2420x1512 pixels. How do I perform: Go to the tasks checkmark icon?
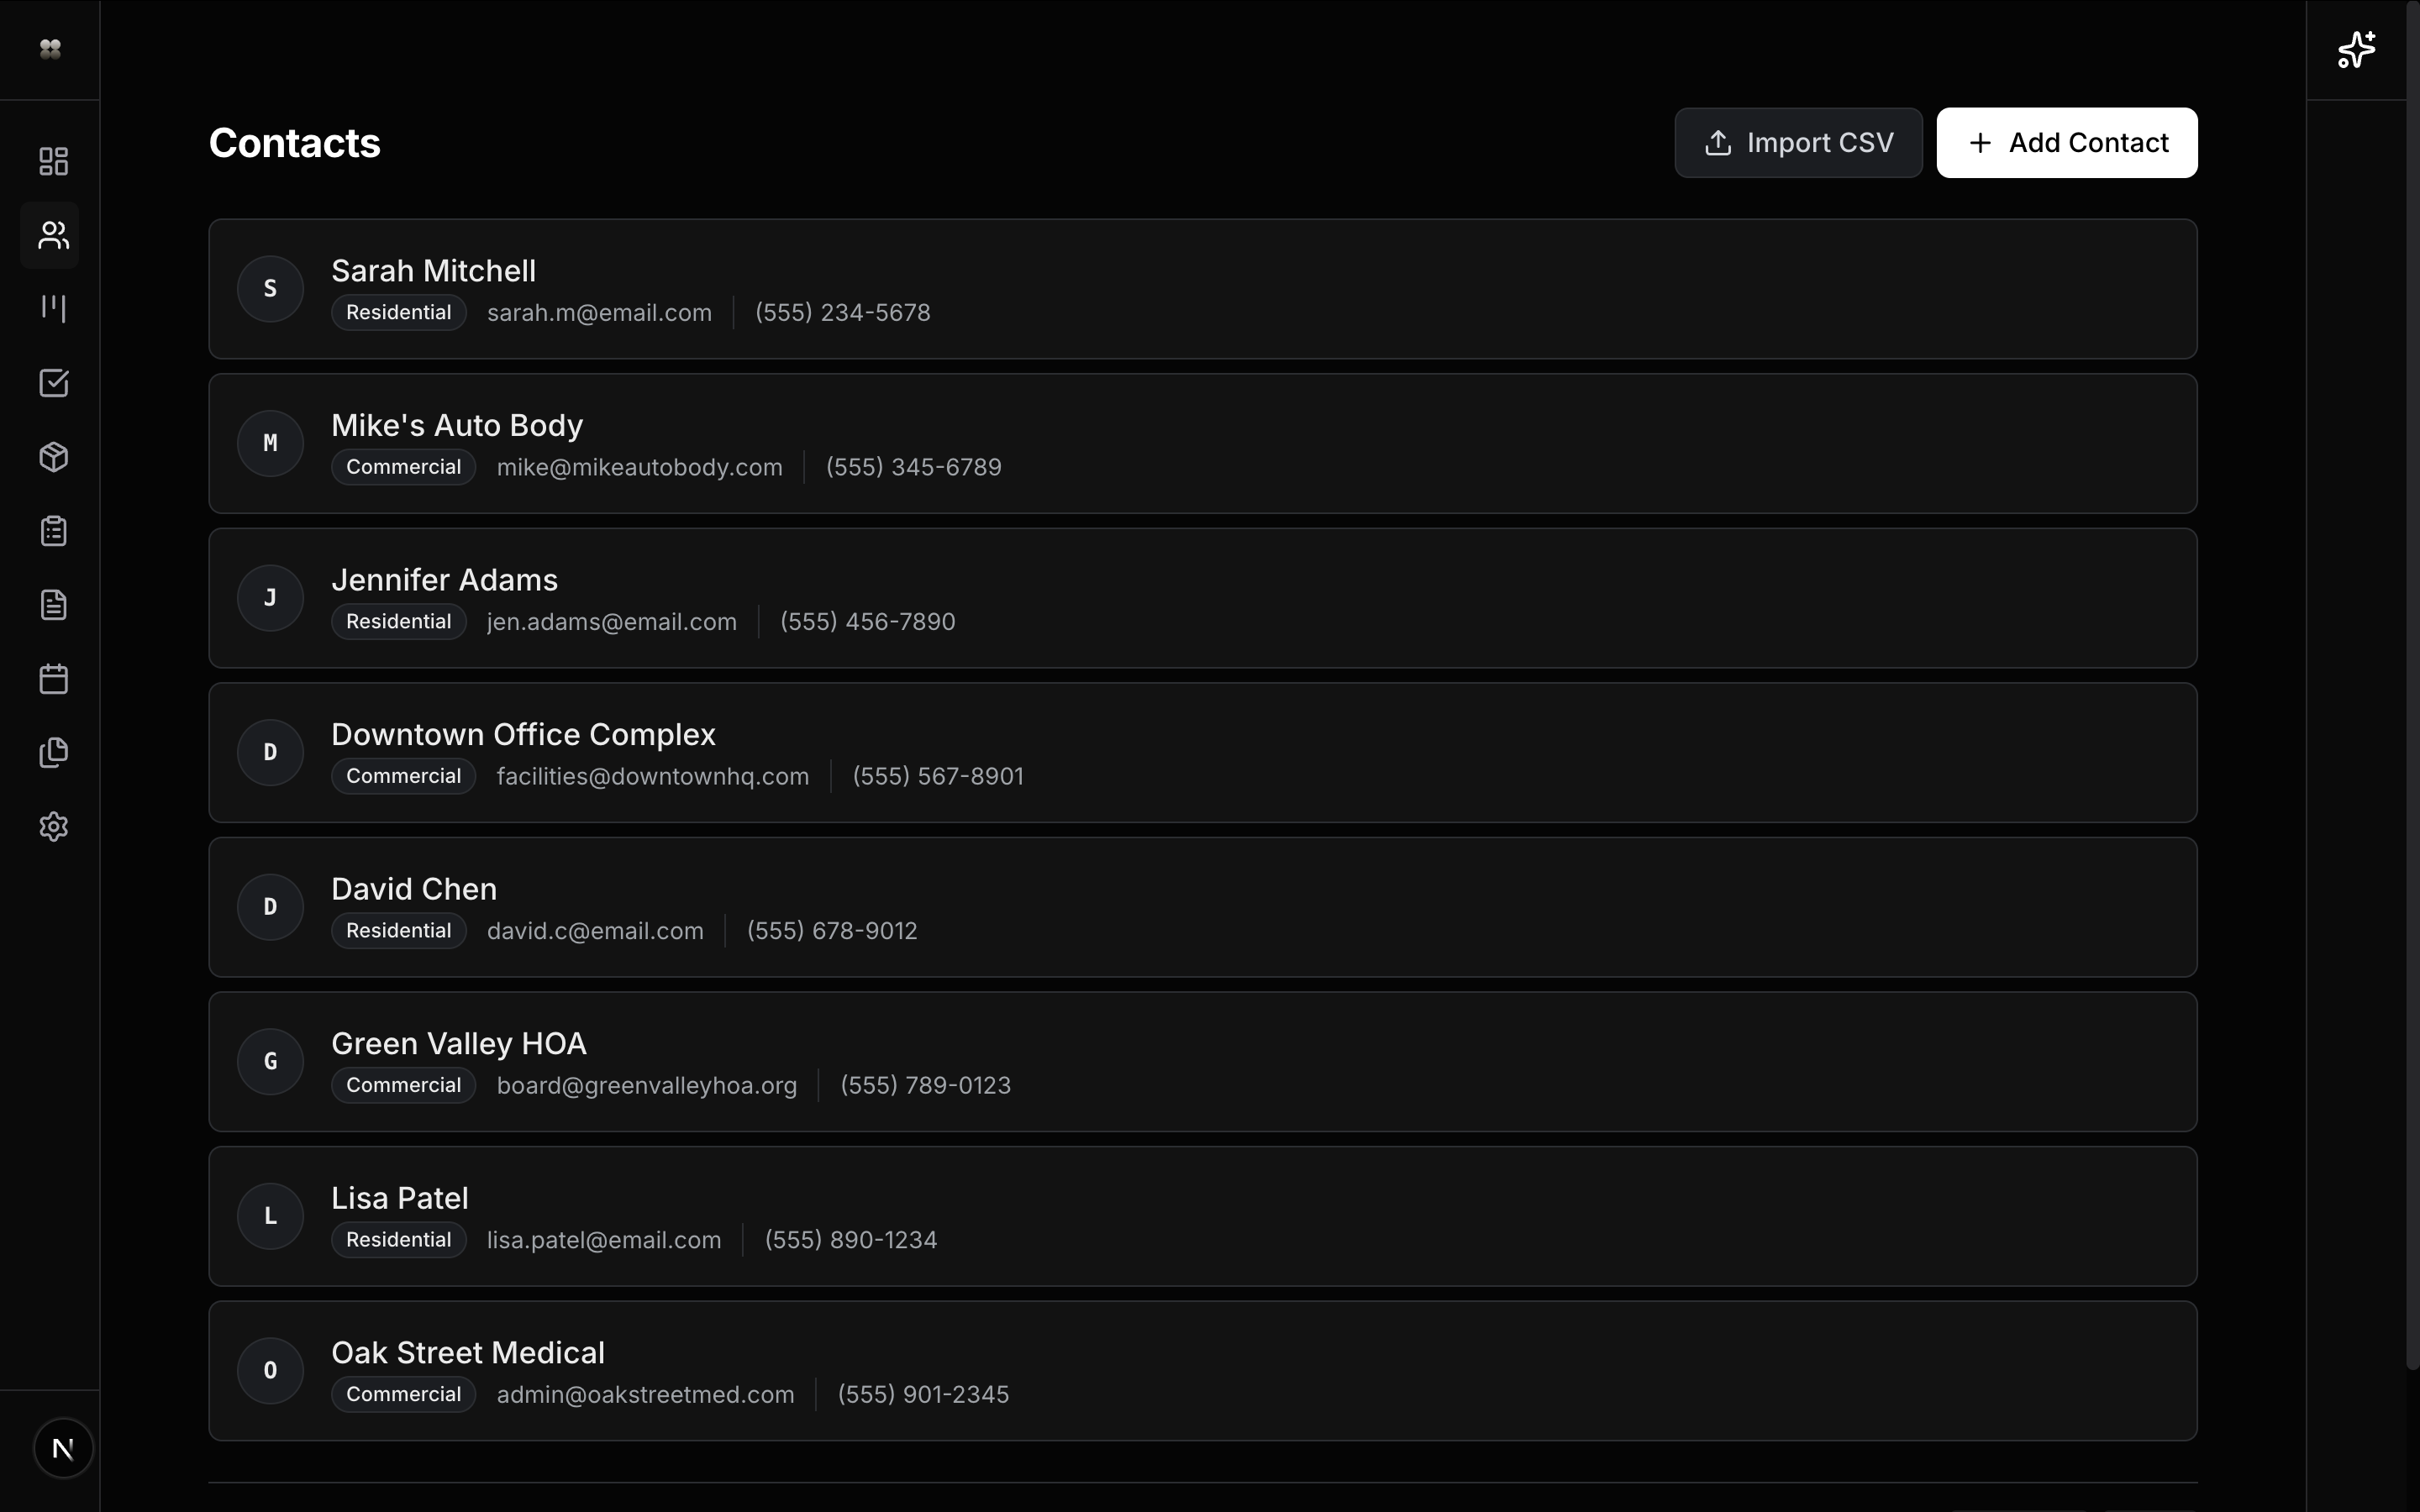[53, 383]
